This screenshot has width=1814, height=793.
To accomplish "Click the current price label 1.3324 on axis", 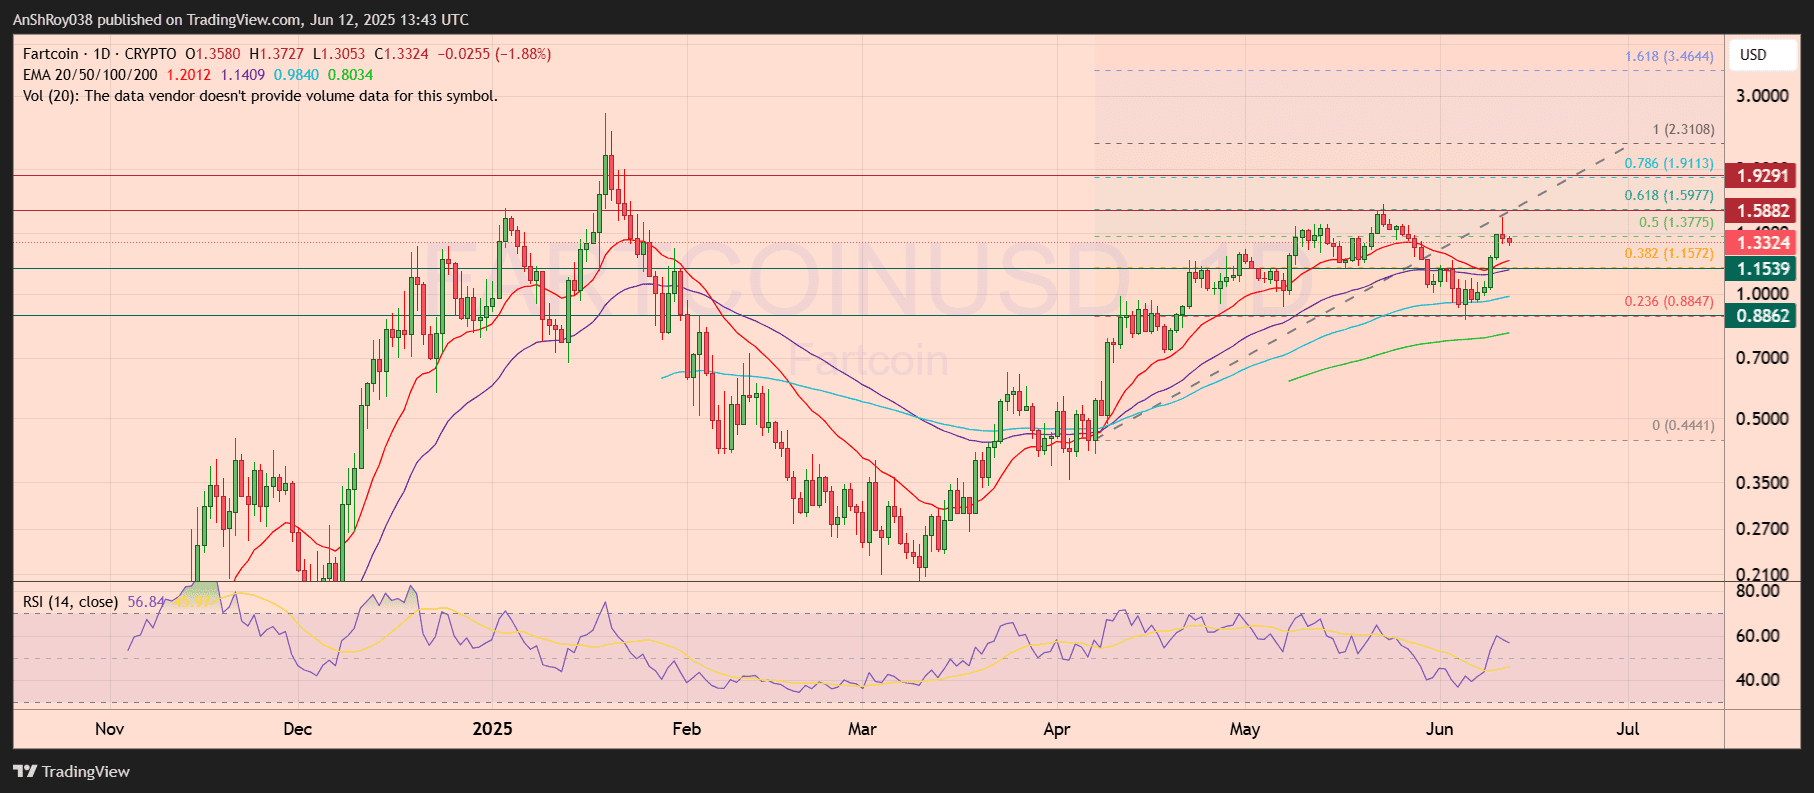I will tap(1762, 243).
